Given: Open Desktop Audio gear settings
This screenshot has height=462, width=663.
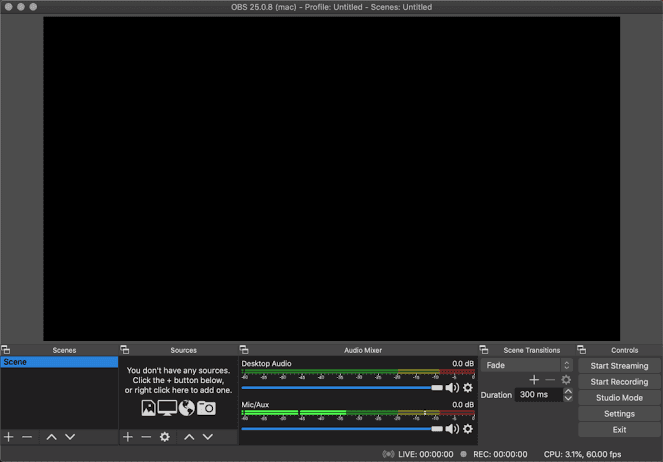Looking at the screenshot, I should [468, 388].
